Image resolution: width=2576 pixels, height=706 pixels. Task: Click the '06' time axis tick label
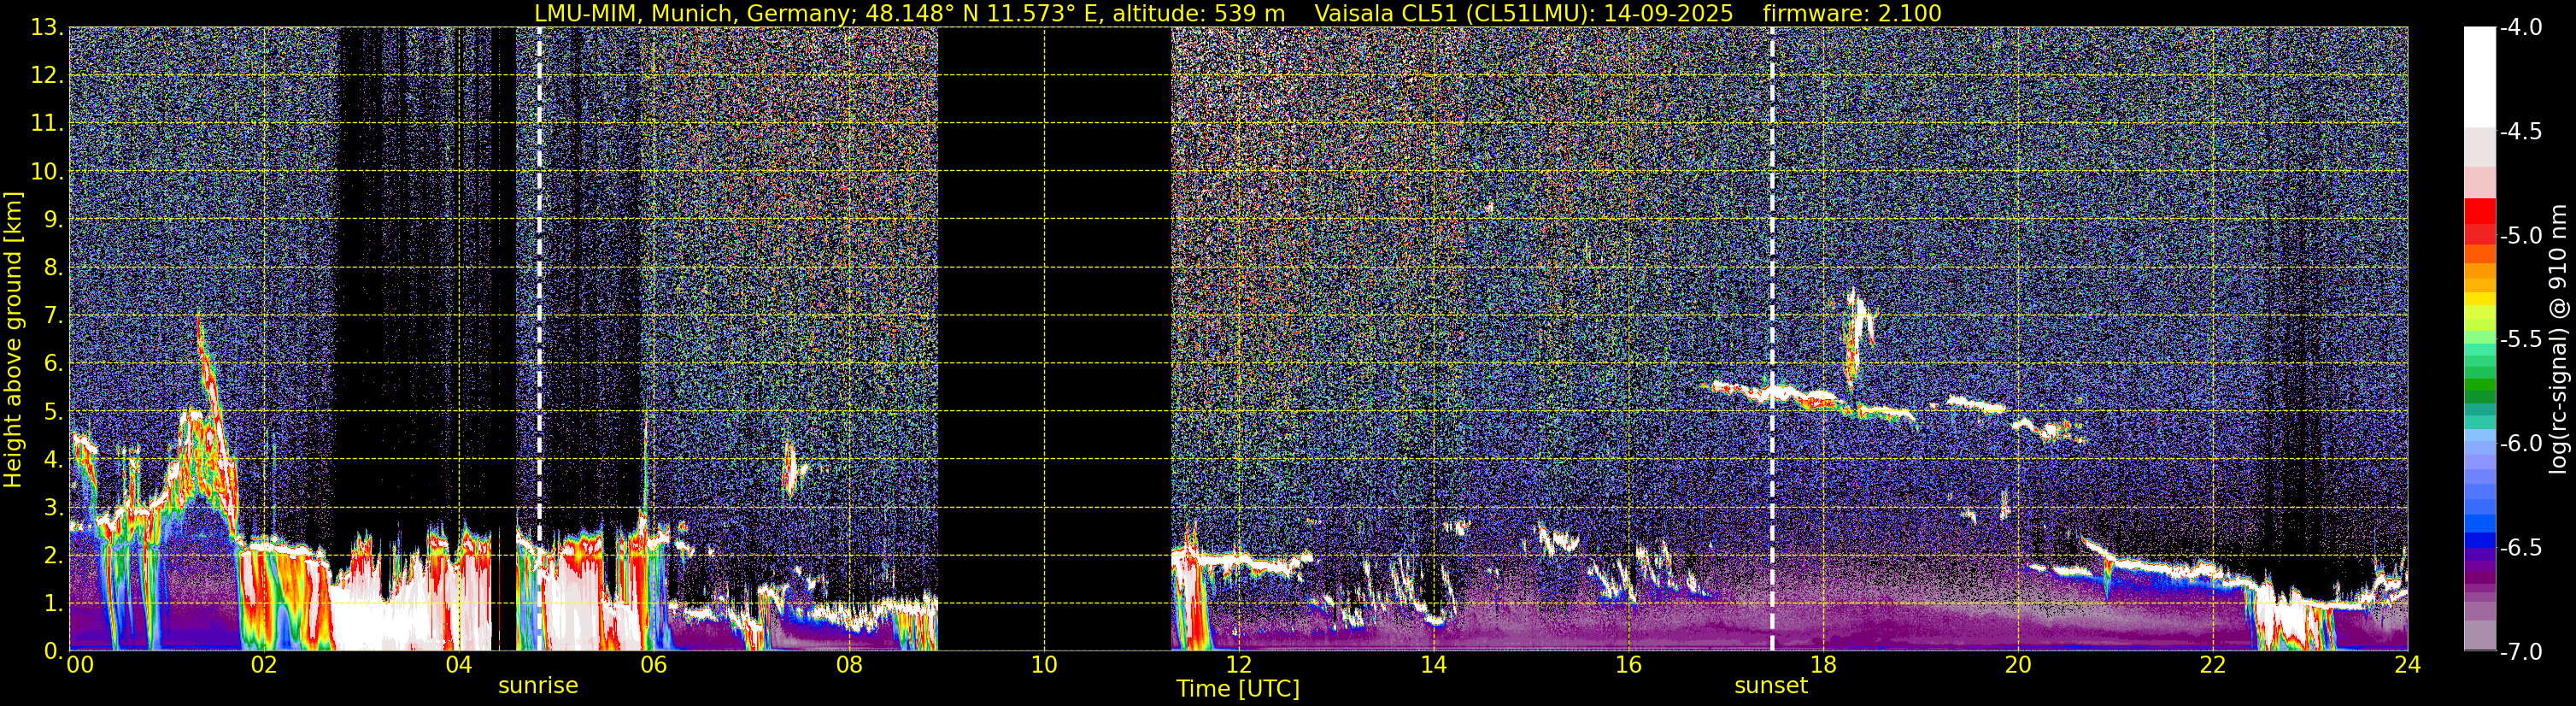(654, 665)
